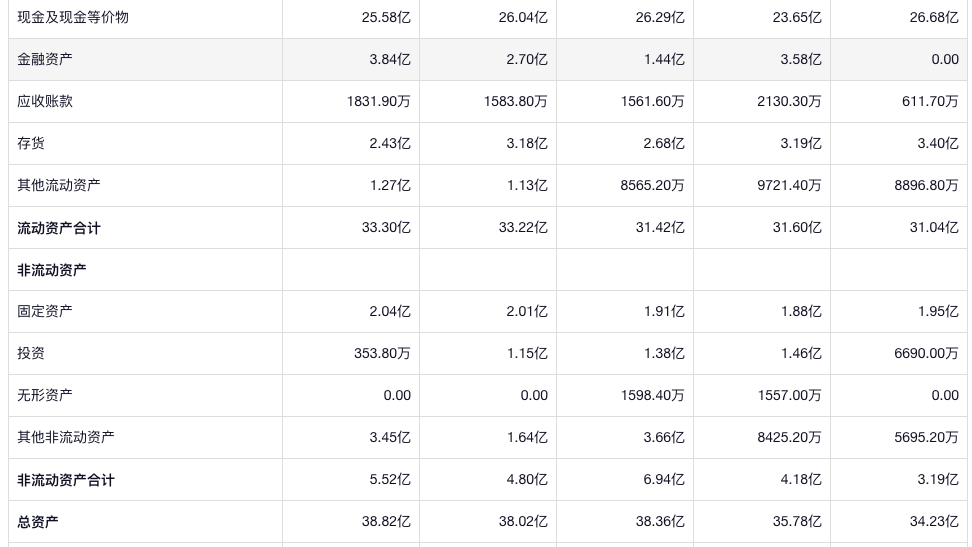Click the 现金及现金等价物 row label
This screenshot has width=972, height=547.
click(72, 17)
